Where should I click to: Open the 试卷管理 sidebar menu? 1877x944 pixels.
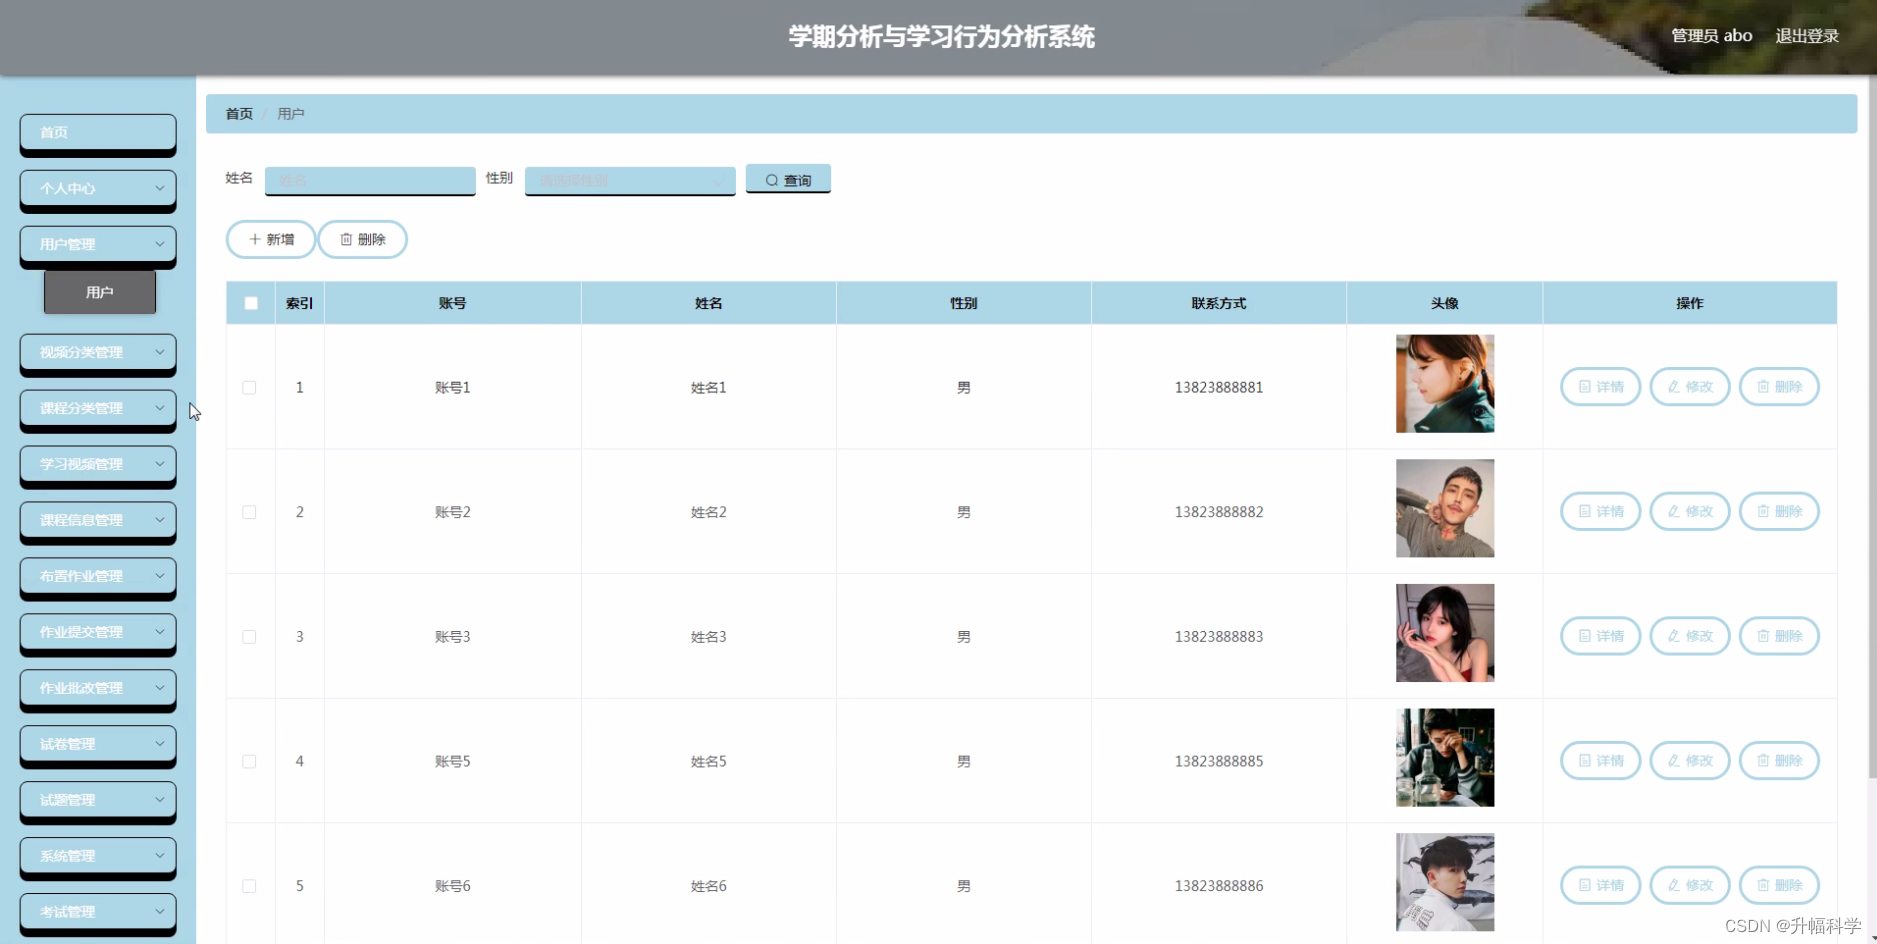pos(97,744)
